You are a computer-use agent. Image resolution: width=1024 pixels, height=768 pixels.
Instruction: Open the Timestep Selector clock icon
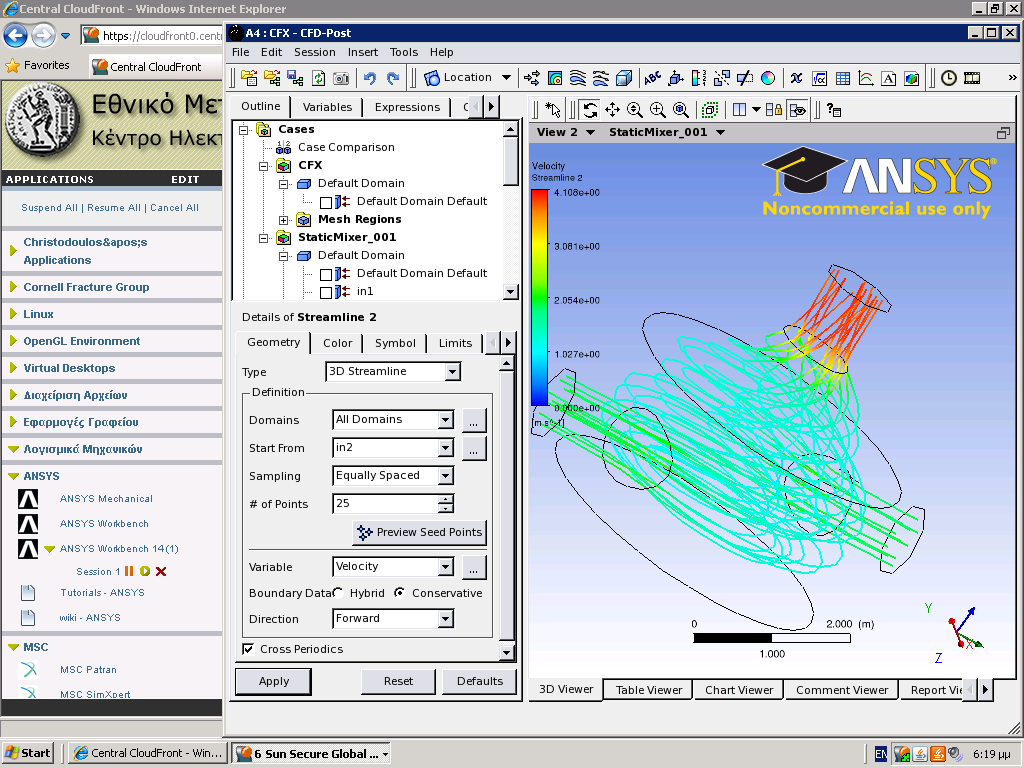click(x=948, y=78)
